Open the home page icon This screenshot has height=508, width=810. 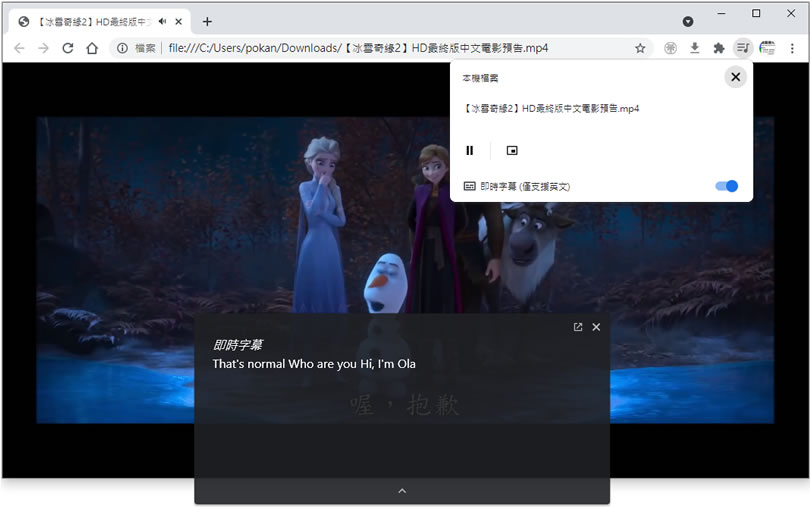(x=92, y=48)
